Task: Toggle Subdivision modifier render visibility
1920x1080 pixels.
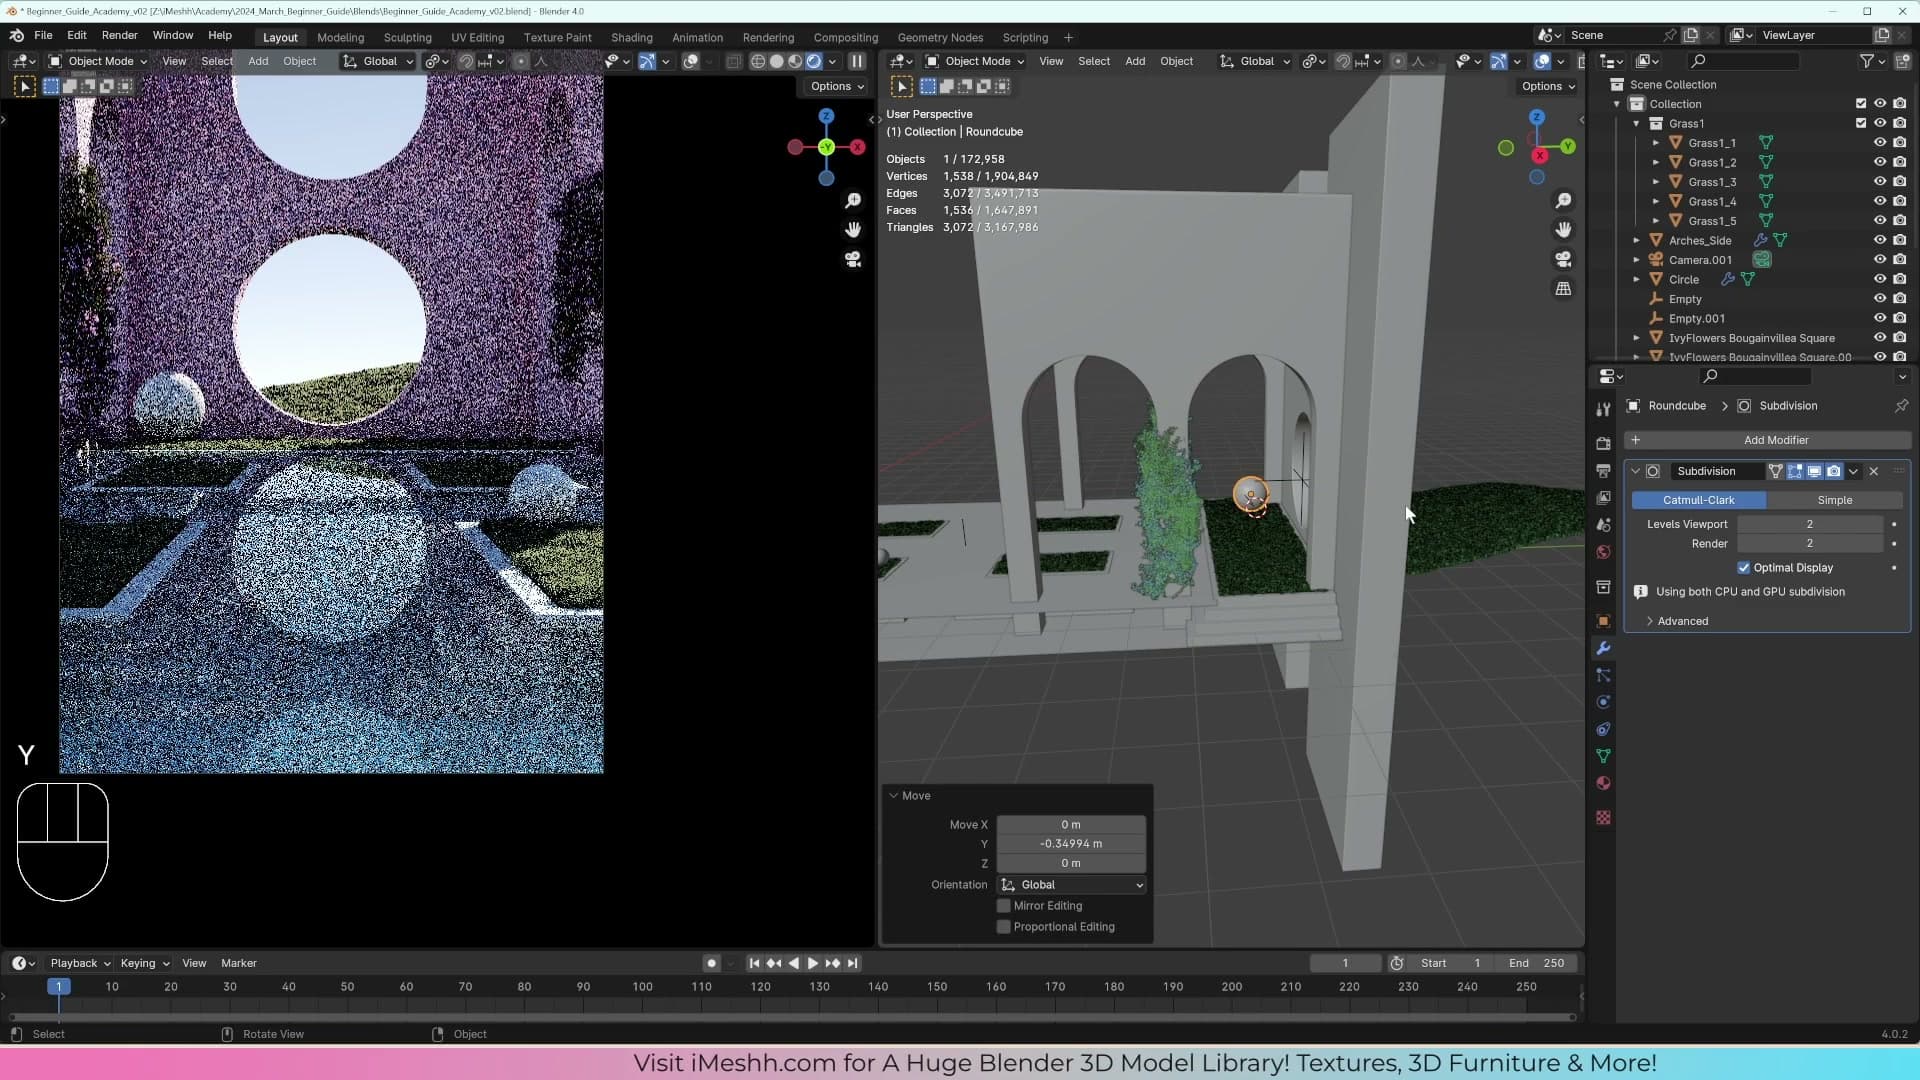Action: [x=1833, y=471]
